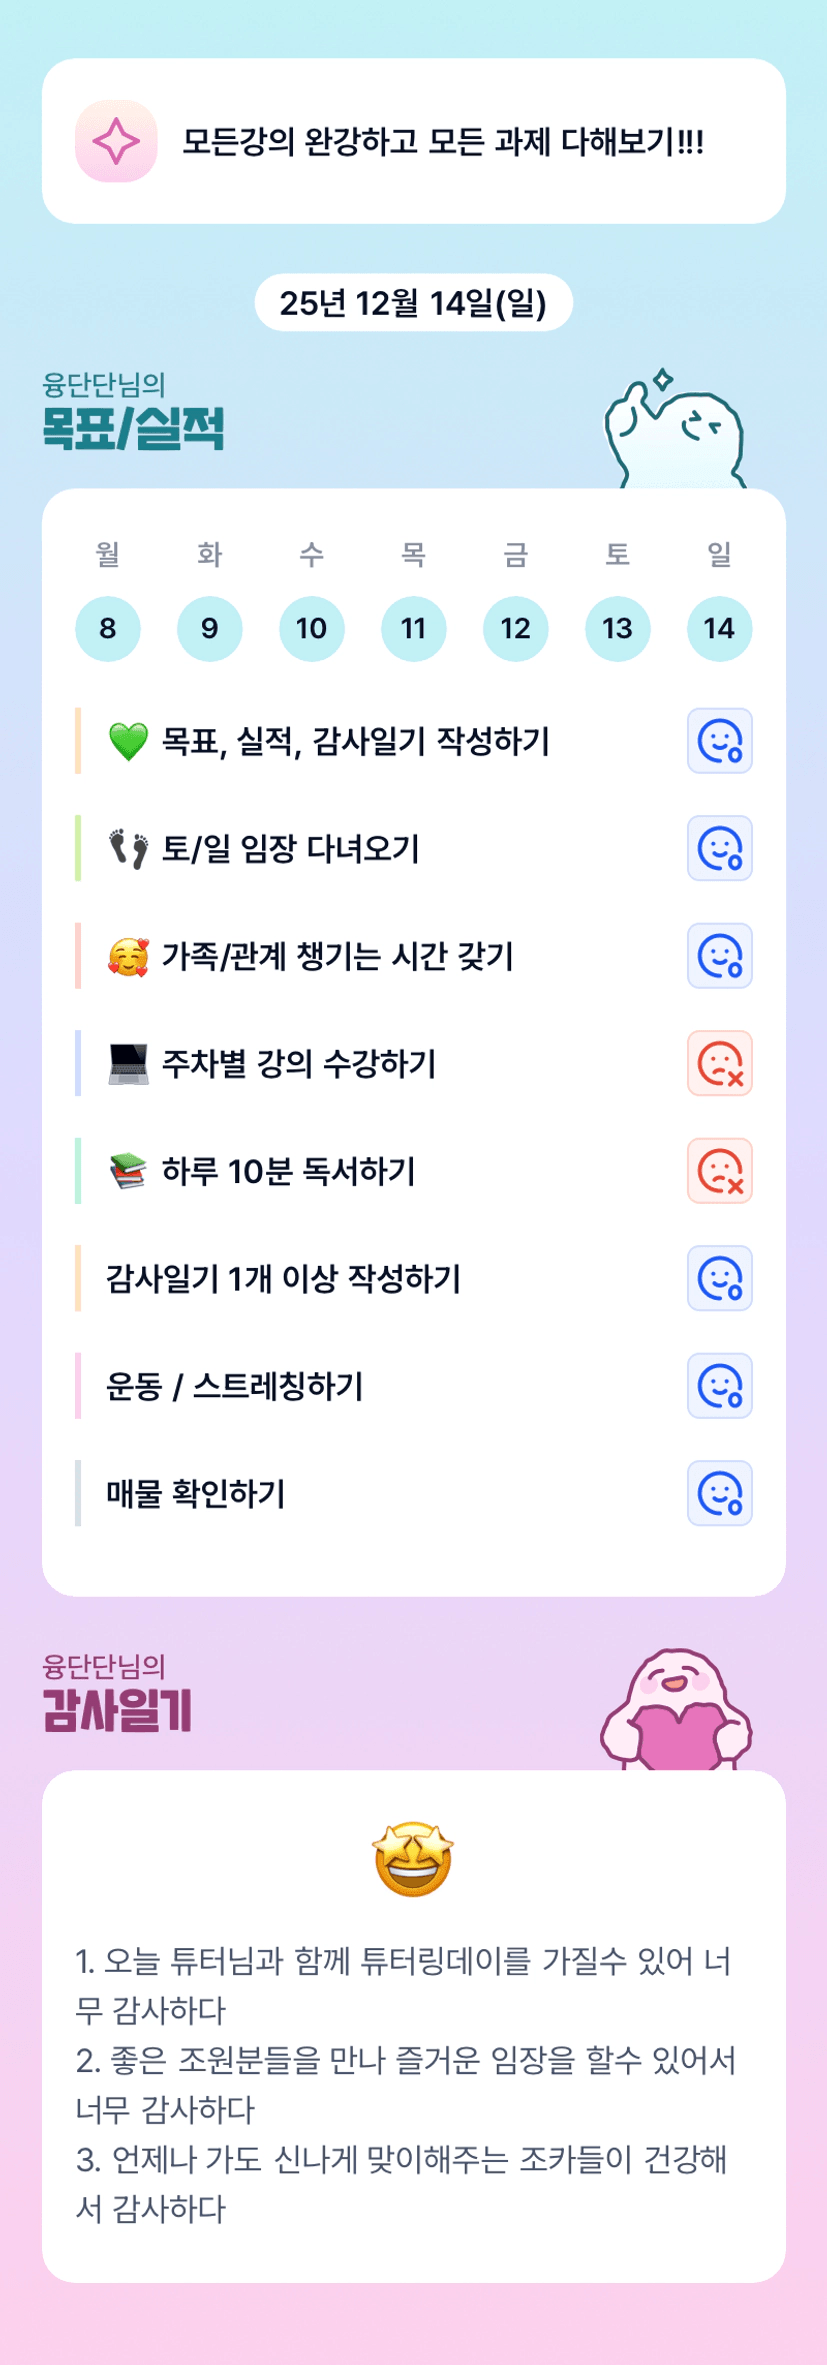The image size is (827, 2365).
Task: Toggle status face for 운동 / 스트레칭하기
Action: pyautogui.click(x=719, y=1386)
